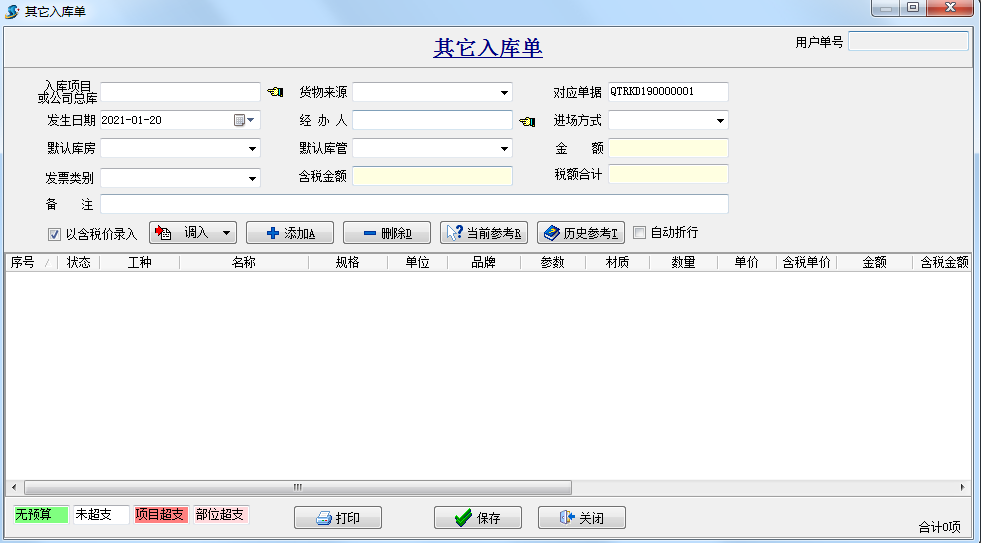Open 当前参考R reference
Image resolution: width=981 pixels, height=543 pixels.
[x=484, y=233]
